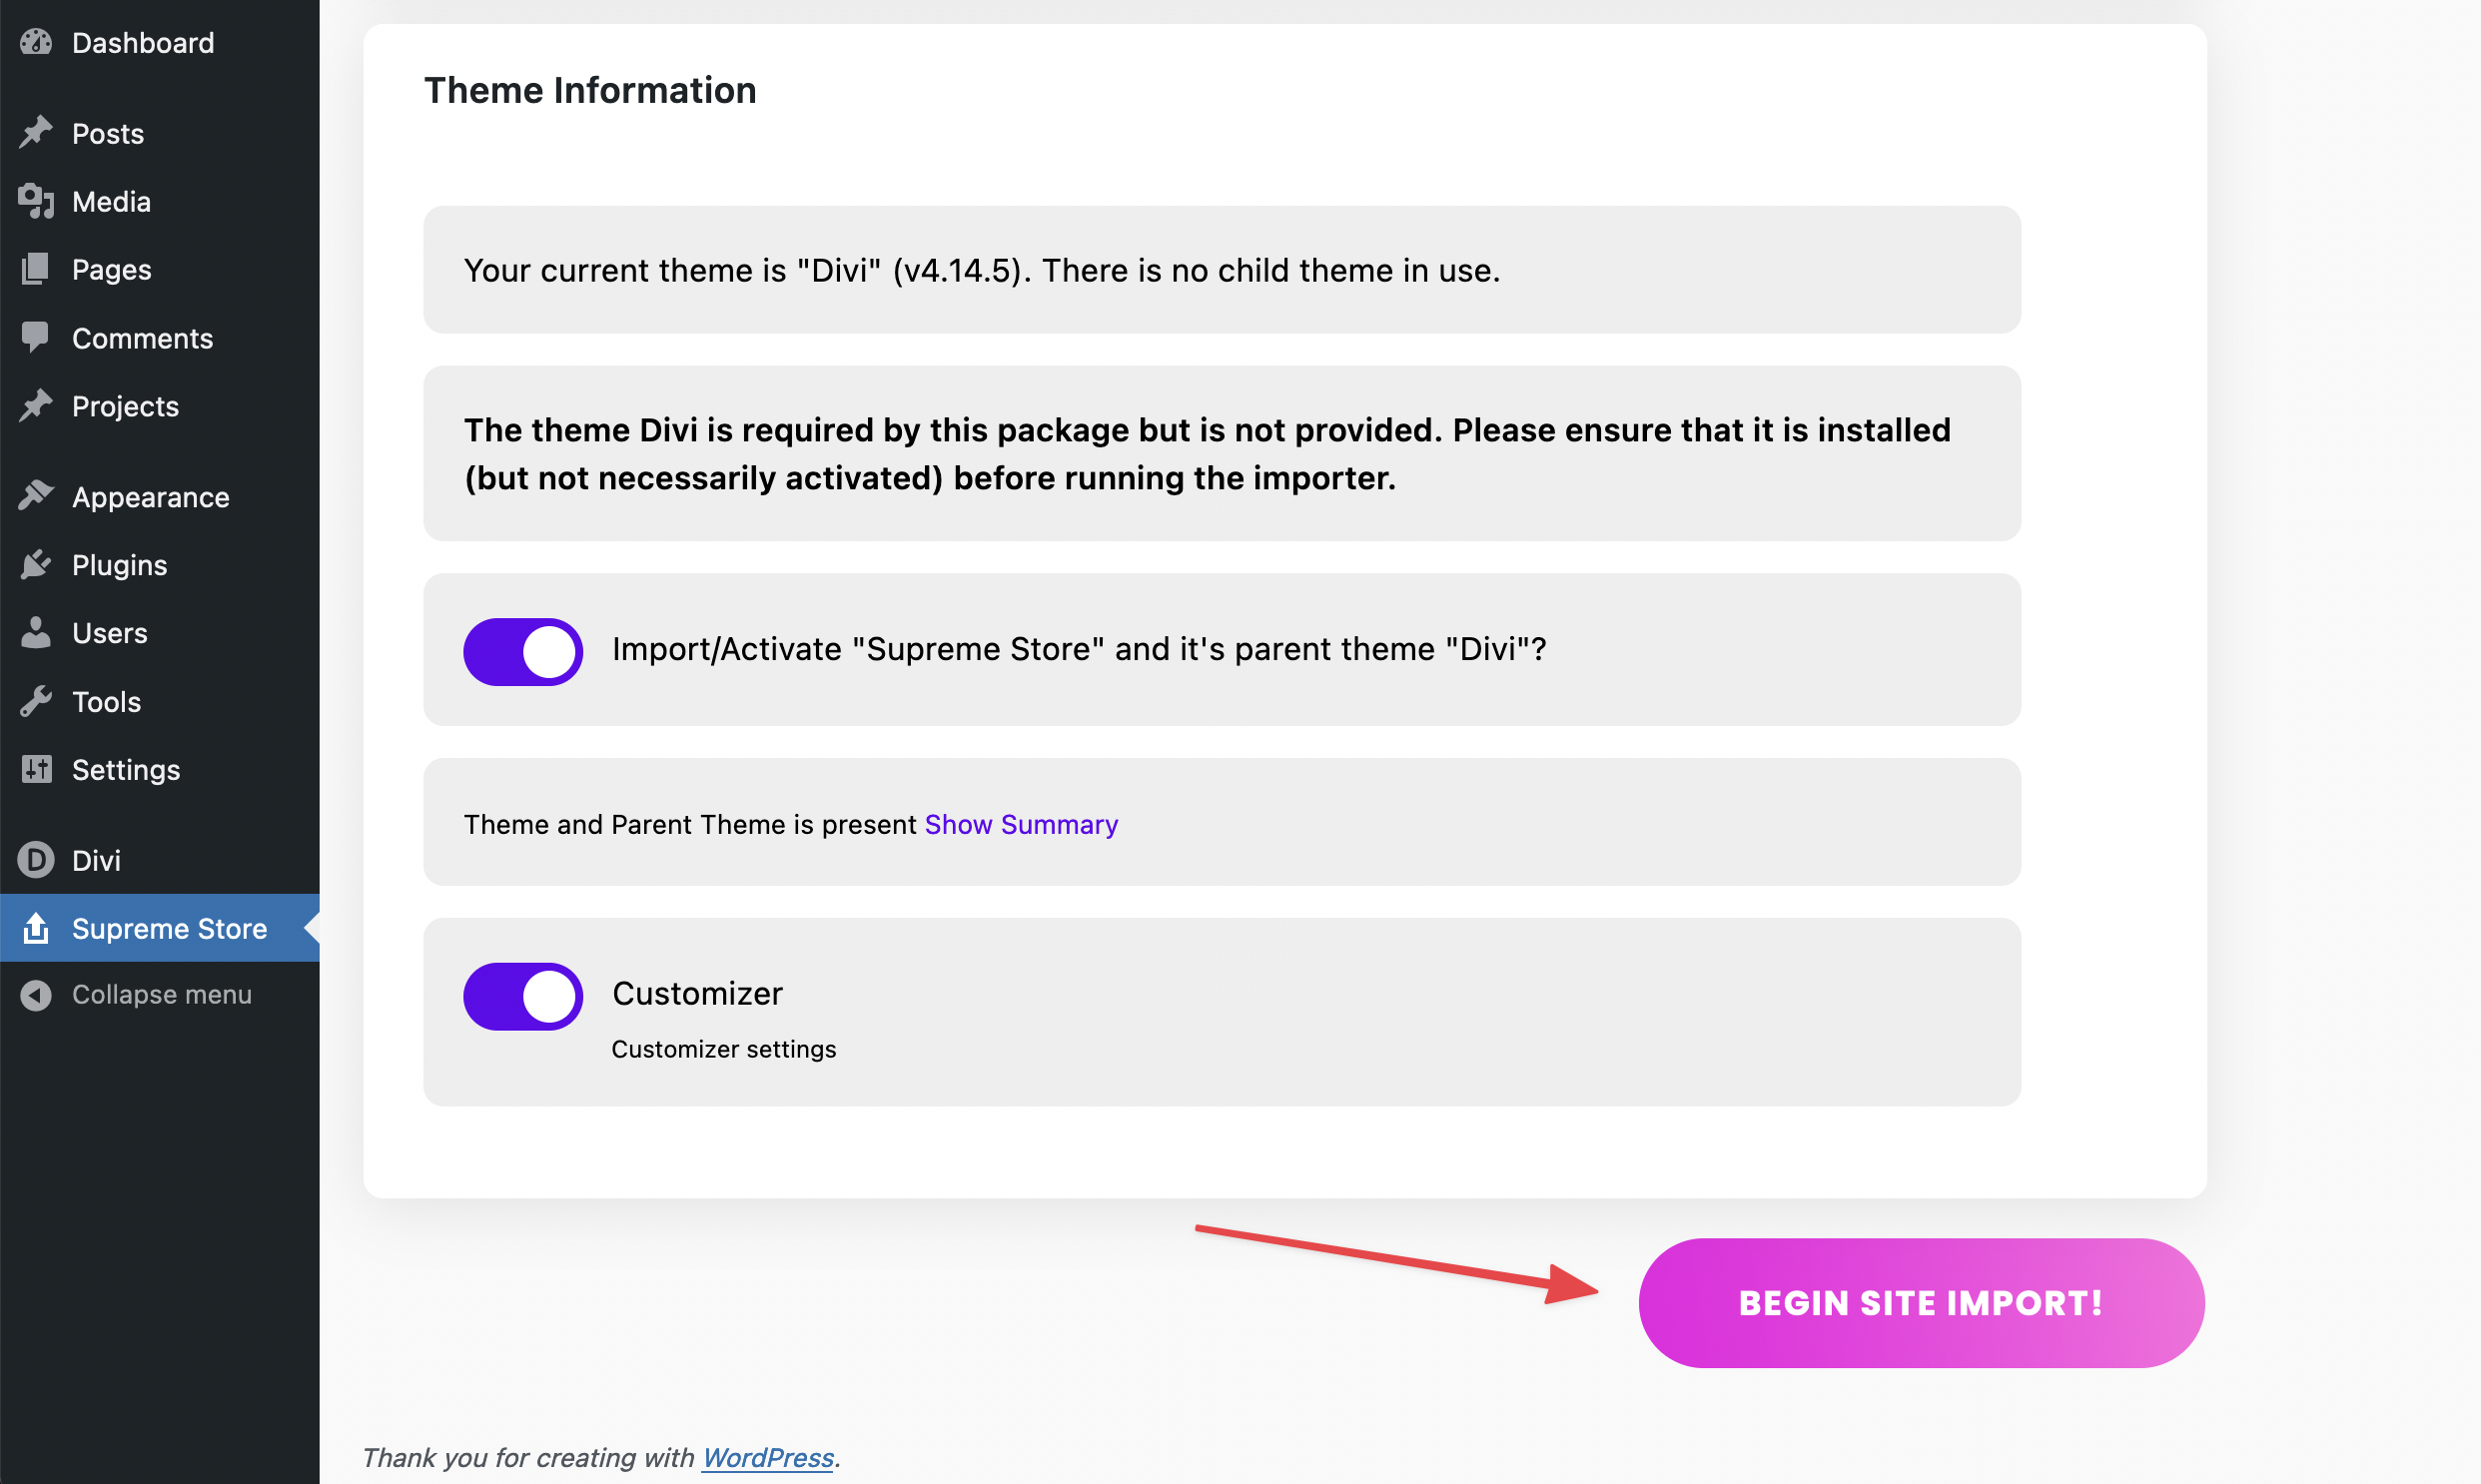Click the Theme Information heading

pos(590,90)
